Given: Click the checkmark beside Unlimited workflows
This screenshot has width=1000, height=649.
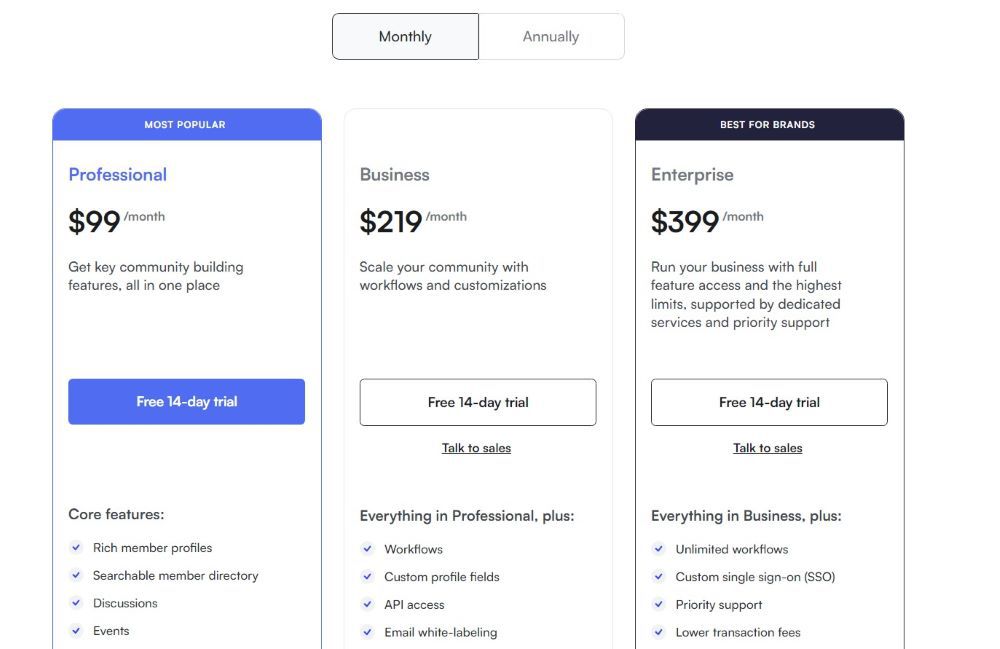Looking at the screenshot, I should click(x=658, y=548).
